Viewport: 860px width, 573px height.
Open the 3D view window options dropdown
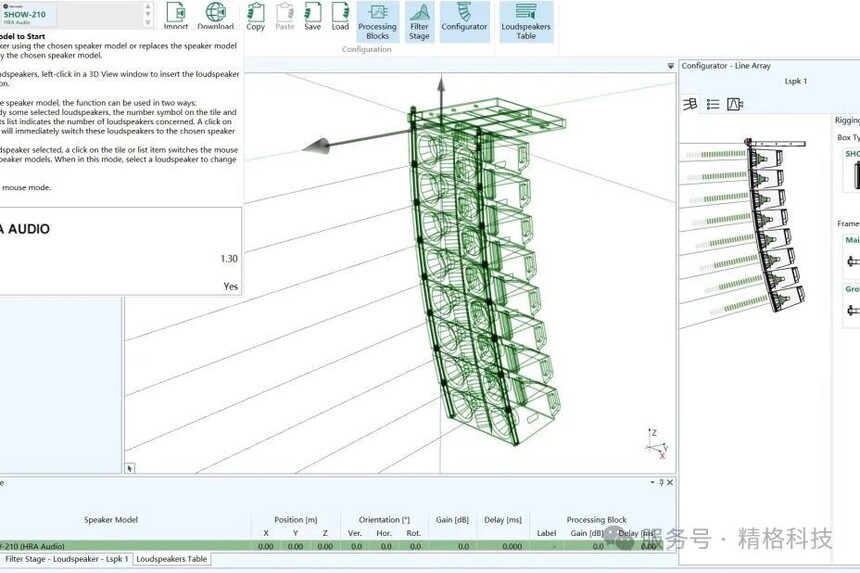click(670, 66)
